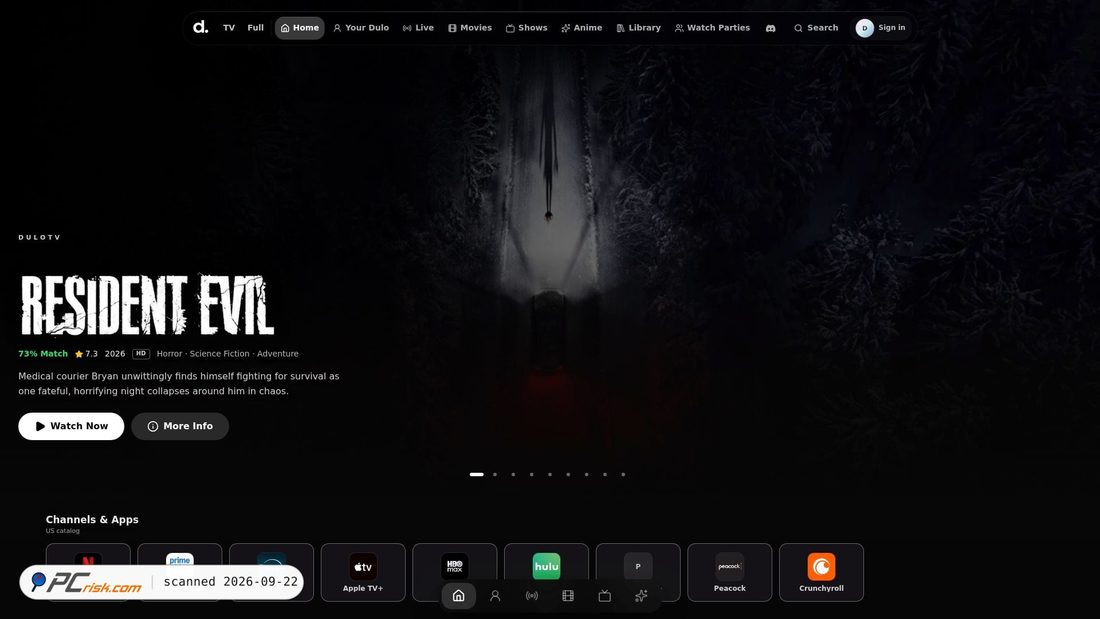Open the Watch Parties tab
1100x619 pixels.
712,28
